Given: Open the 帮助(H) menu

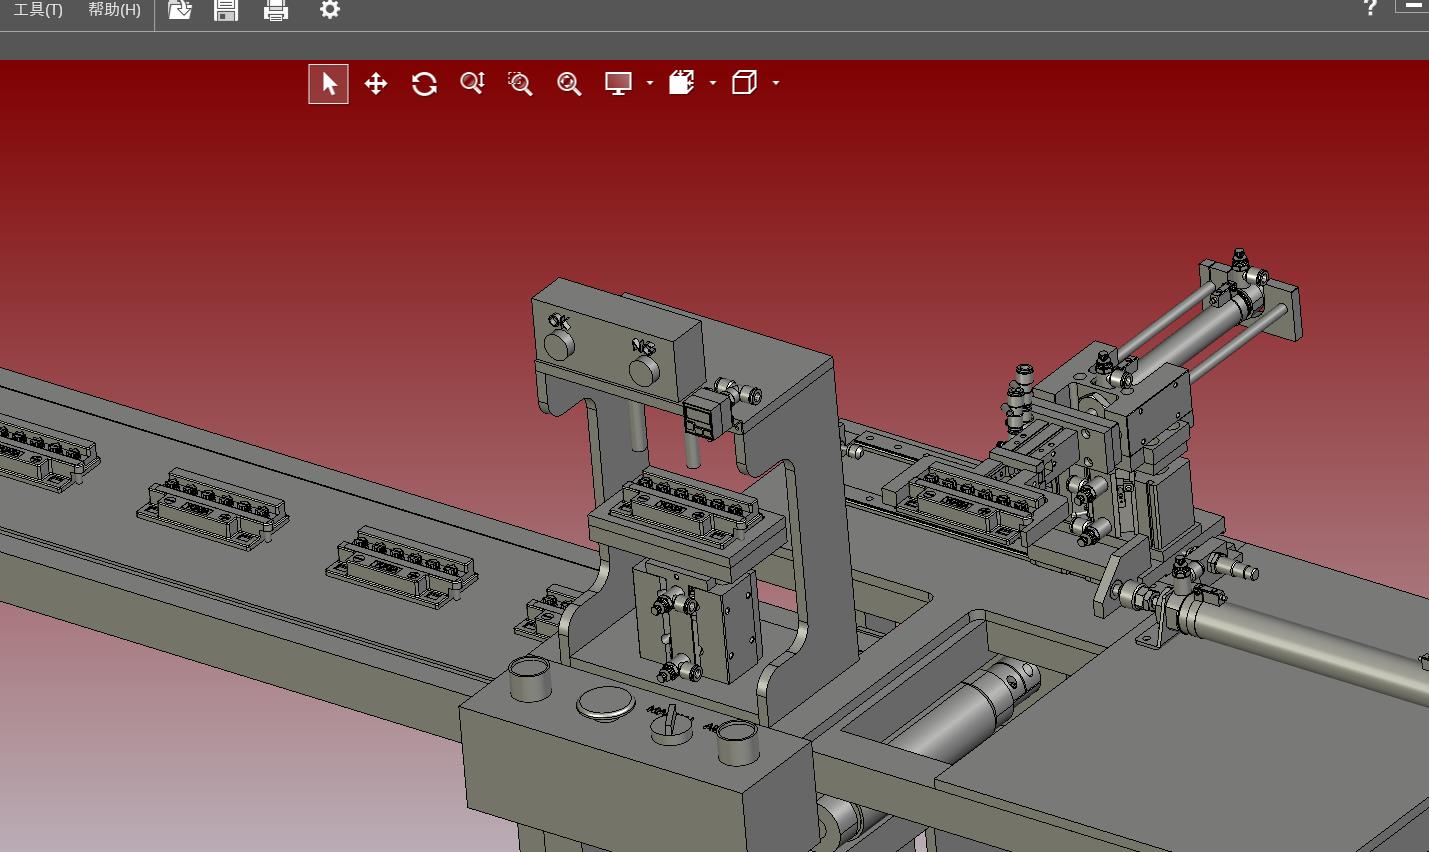Looking at the screenshot, I should (x=114, y=10).
